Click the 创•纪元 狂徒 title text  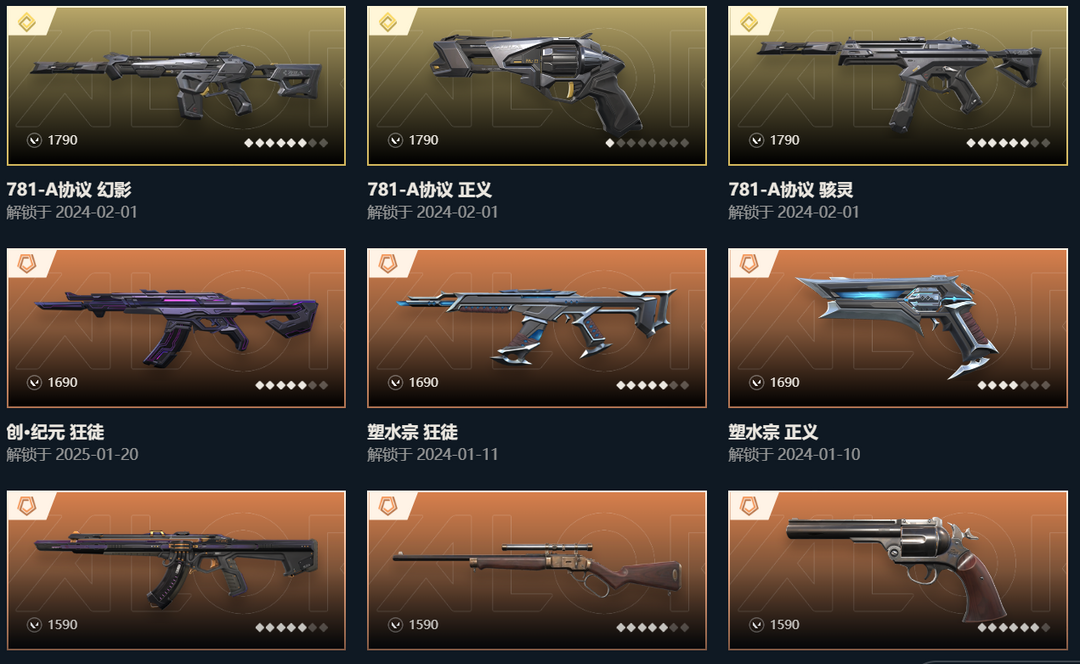[55, 433]
